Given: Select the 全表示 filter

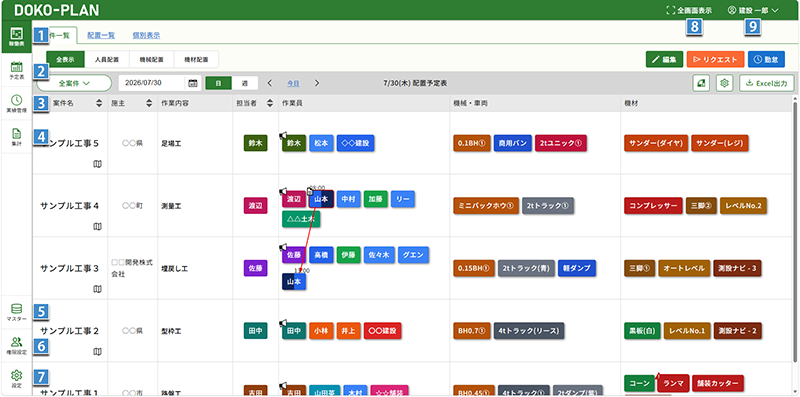Looking at the screenshot, I should [x=65, y=59].
